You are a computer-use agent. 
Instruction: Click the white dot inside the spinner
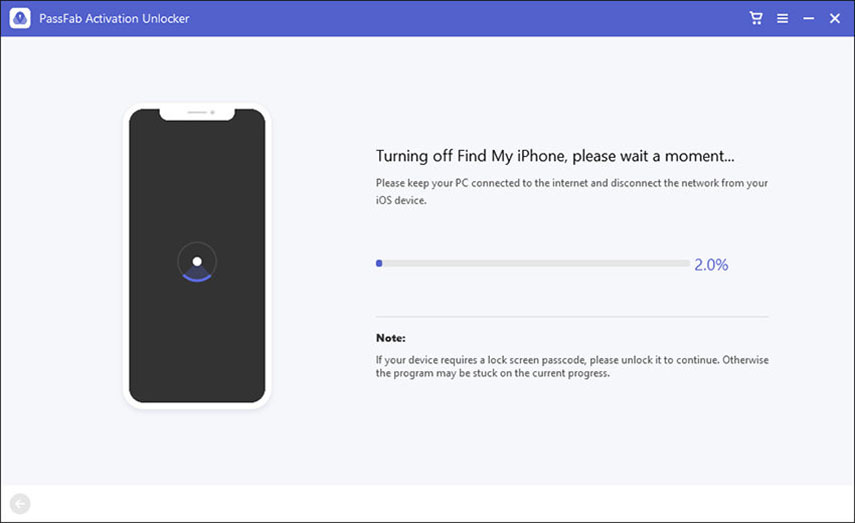(197, 261)
